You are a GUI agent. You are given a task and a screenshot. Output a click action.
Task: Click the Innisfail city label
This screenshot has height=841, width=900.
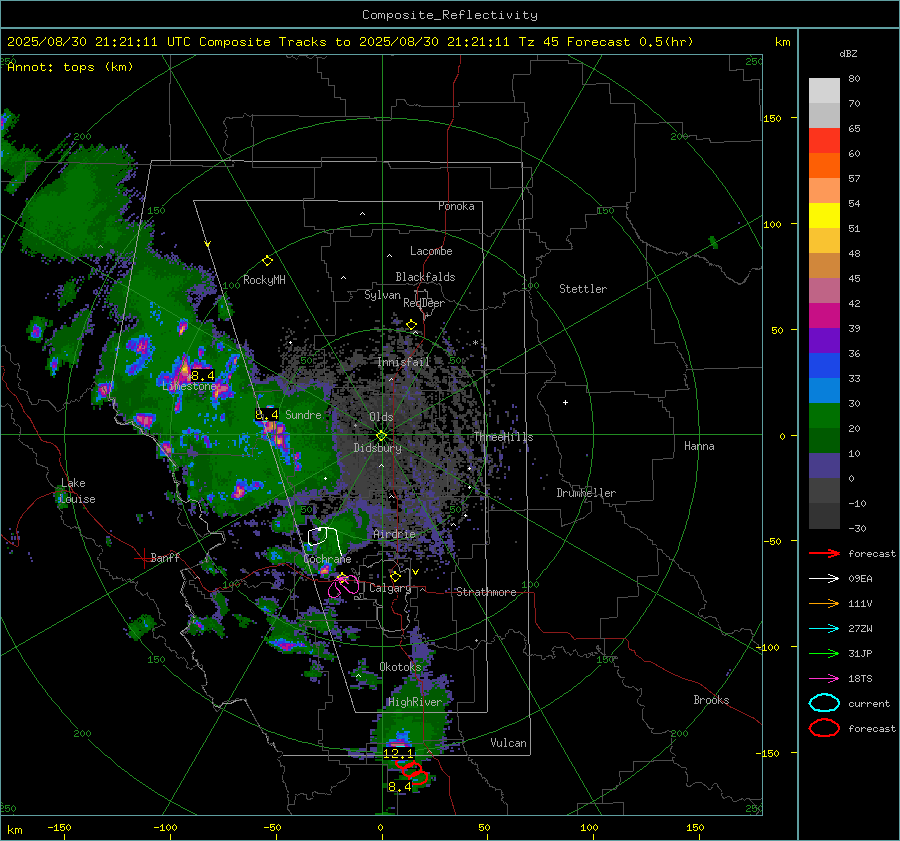[x=403, y=362]
